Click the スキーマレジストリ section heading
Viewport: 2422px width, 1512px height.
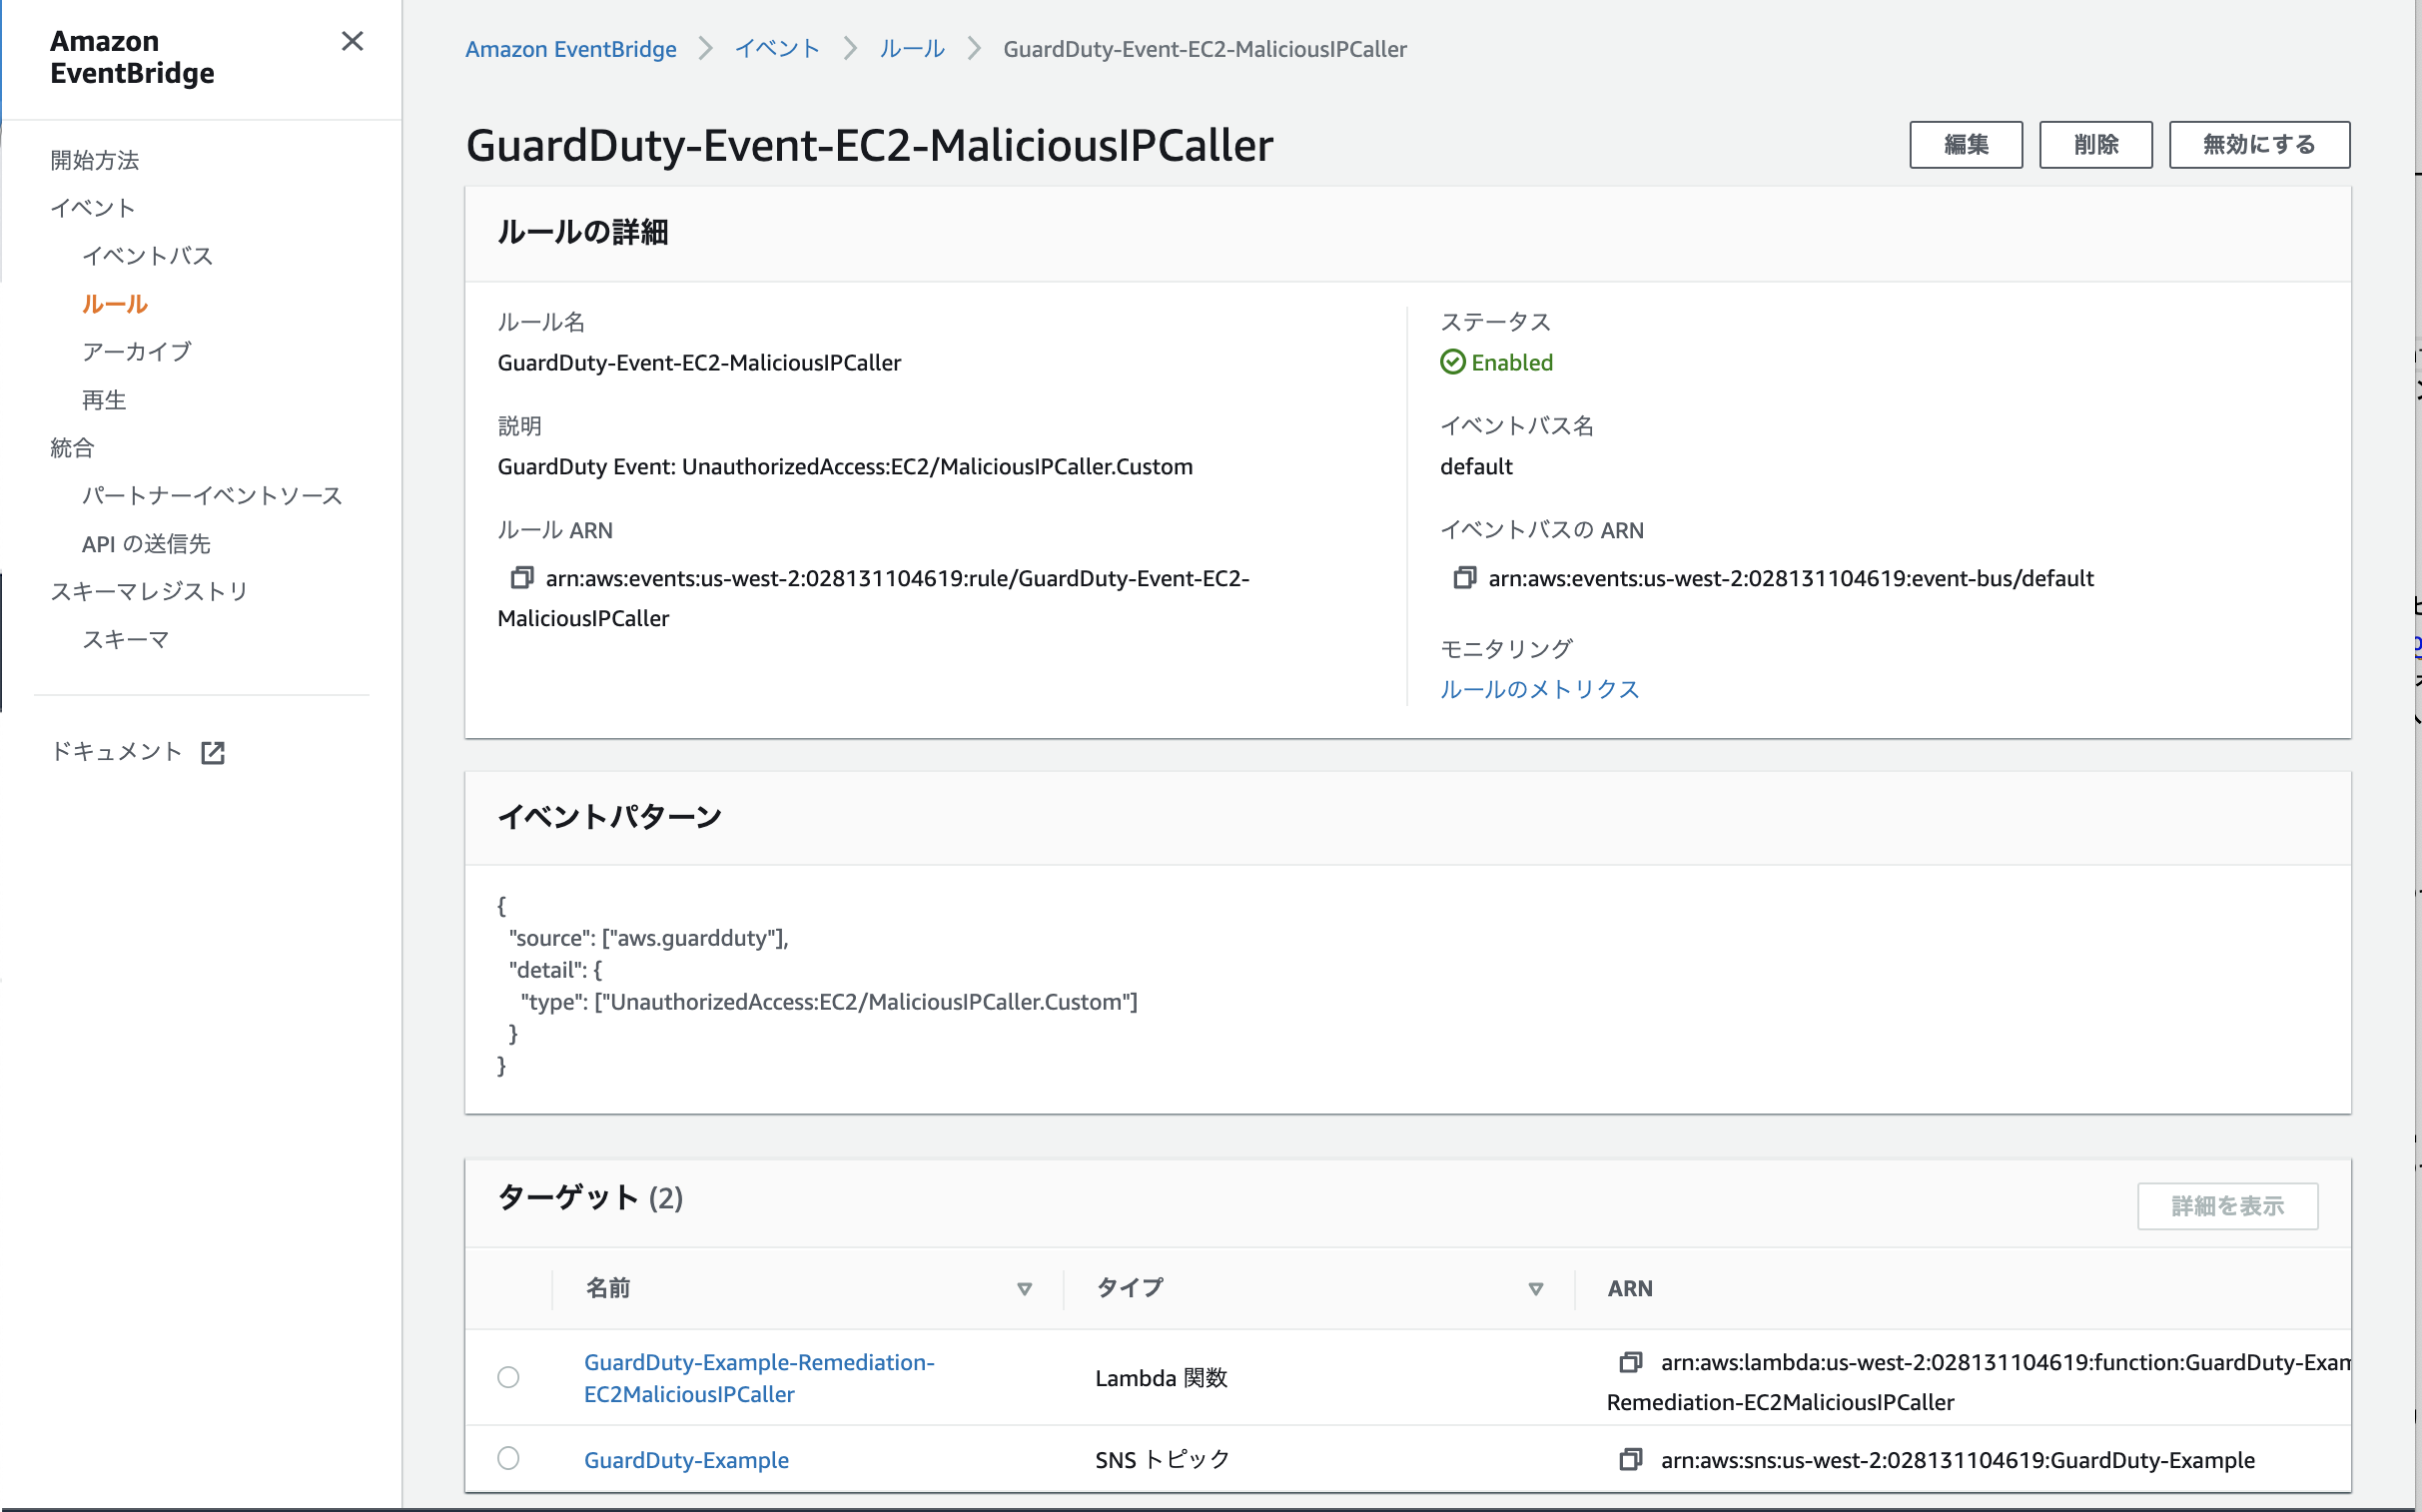pyautogui.click(x=150, y=592)
